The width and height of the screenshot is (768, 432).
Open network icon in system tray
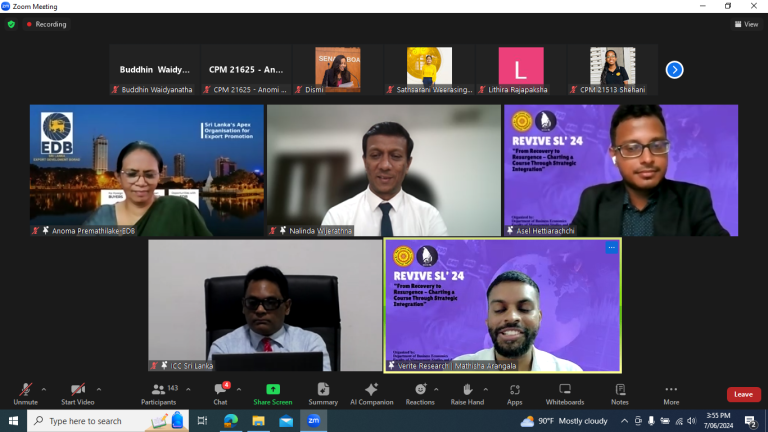pyautogui.click(x=679, y=421)
